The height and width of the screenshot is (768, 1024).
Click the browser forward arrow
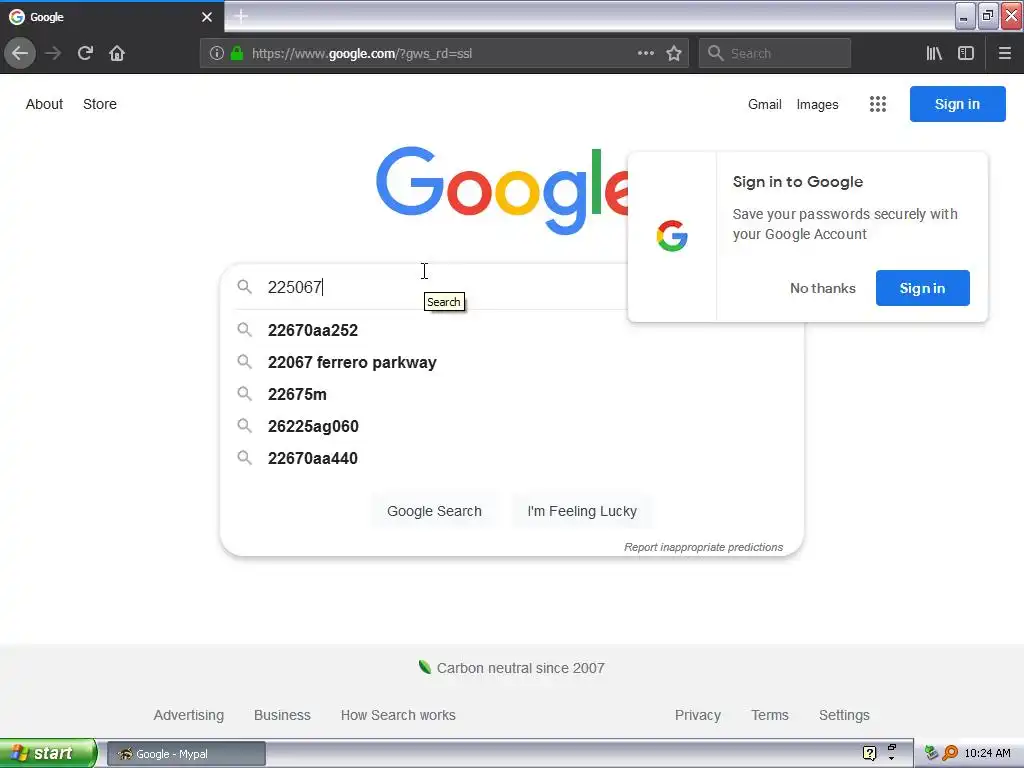click(54, 54)
